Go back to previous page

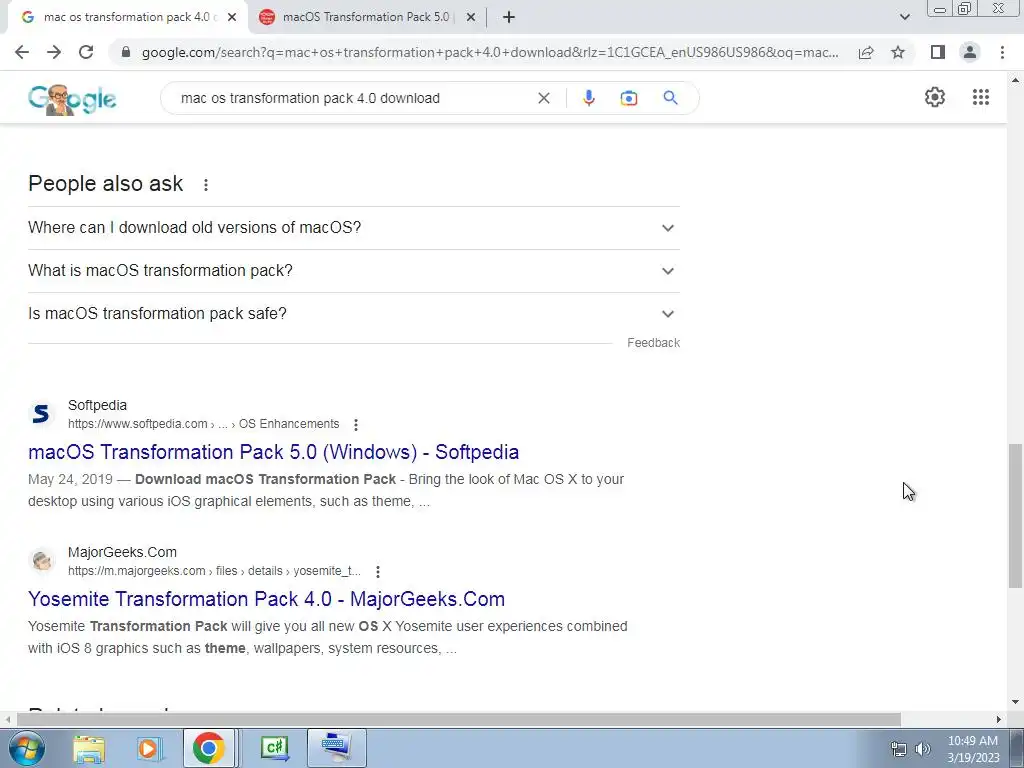[x=22, y=52]
